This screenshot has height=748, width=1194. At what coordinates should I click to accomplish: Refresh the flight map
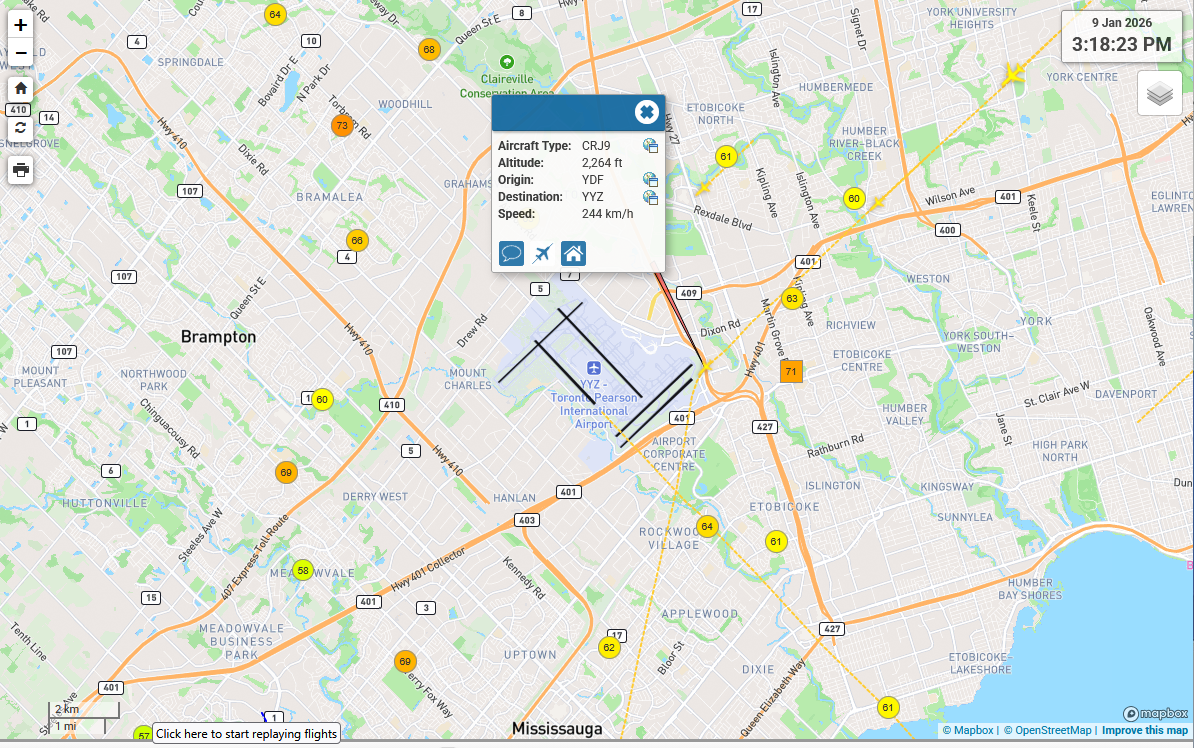pos(21,127)
